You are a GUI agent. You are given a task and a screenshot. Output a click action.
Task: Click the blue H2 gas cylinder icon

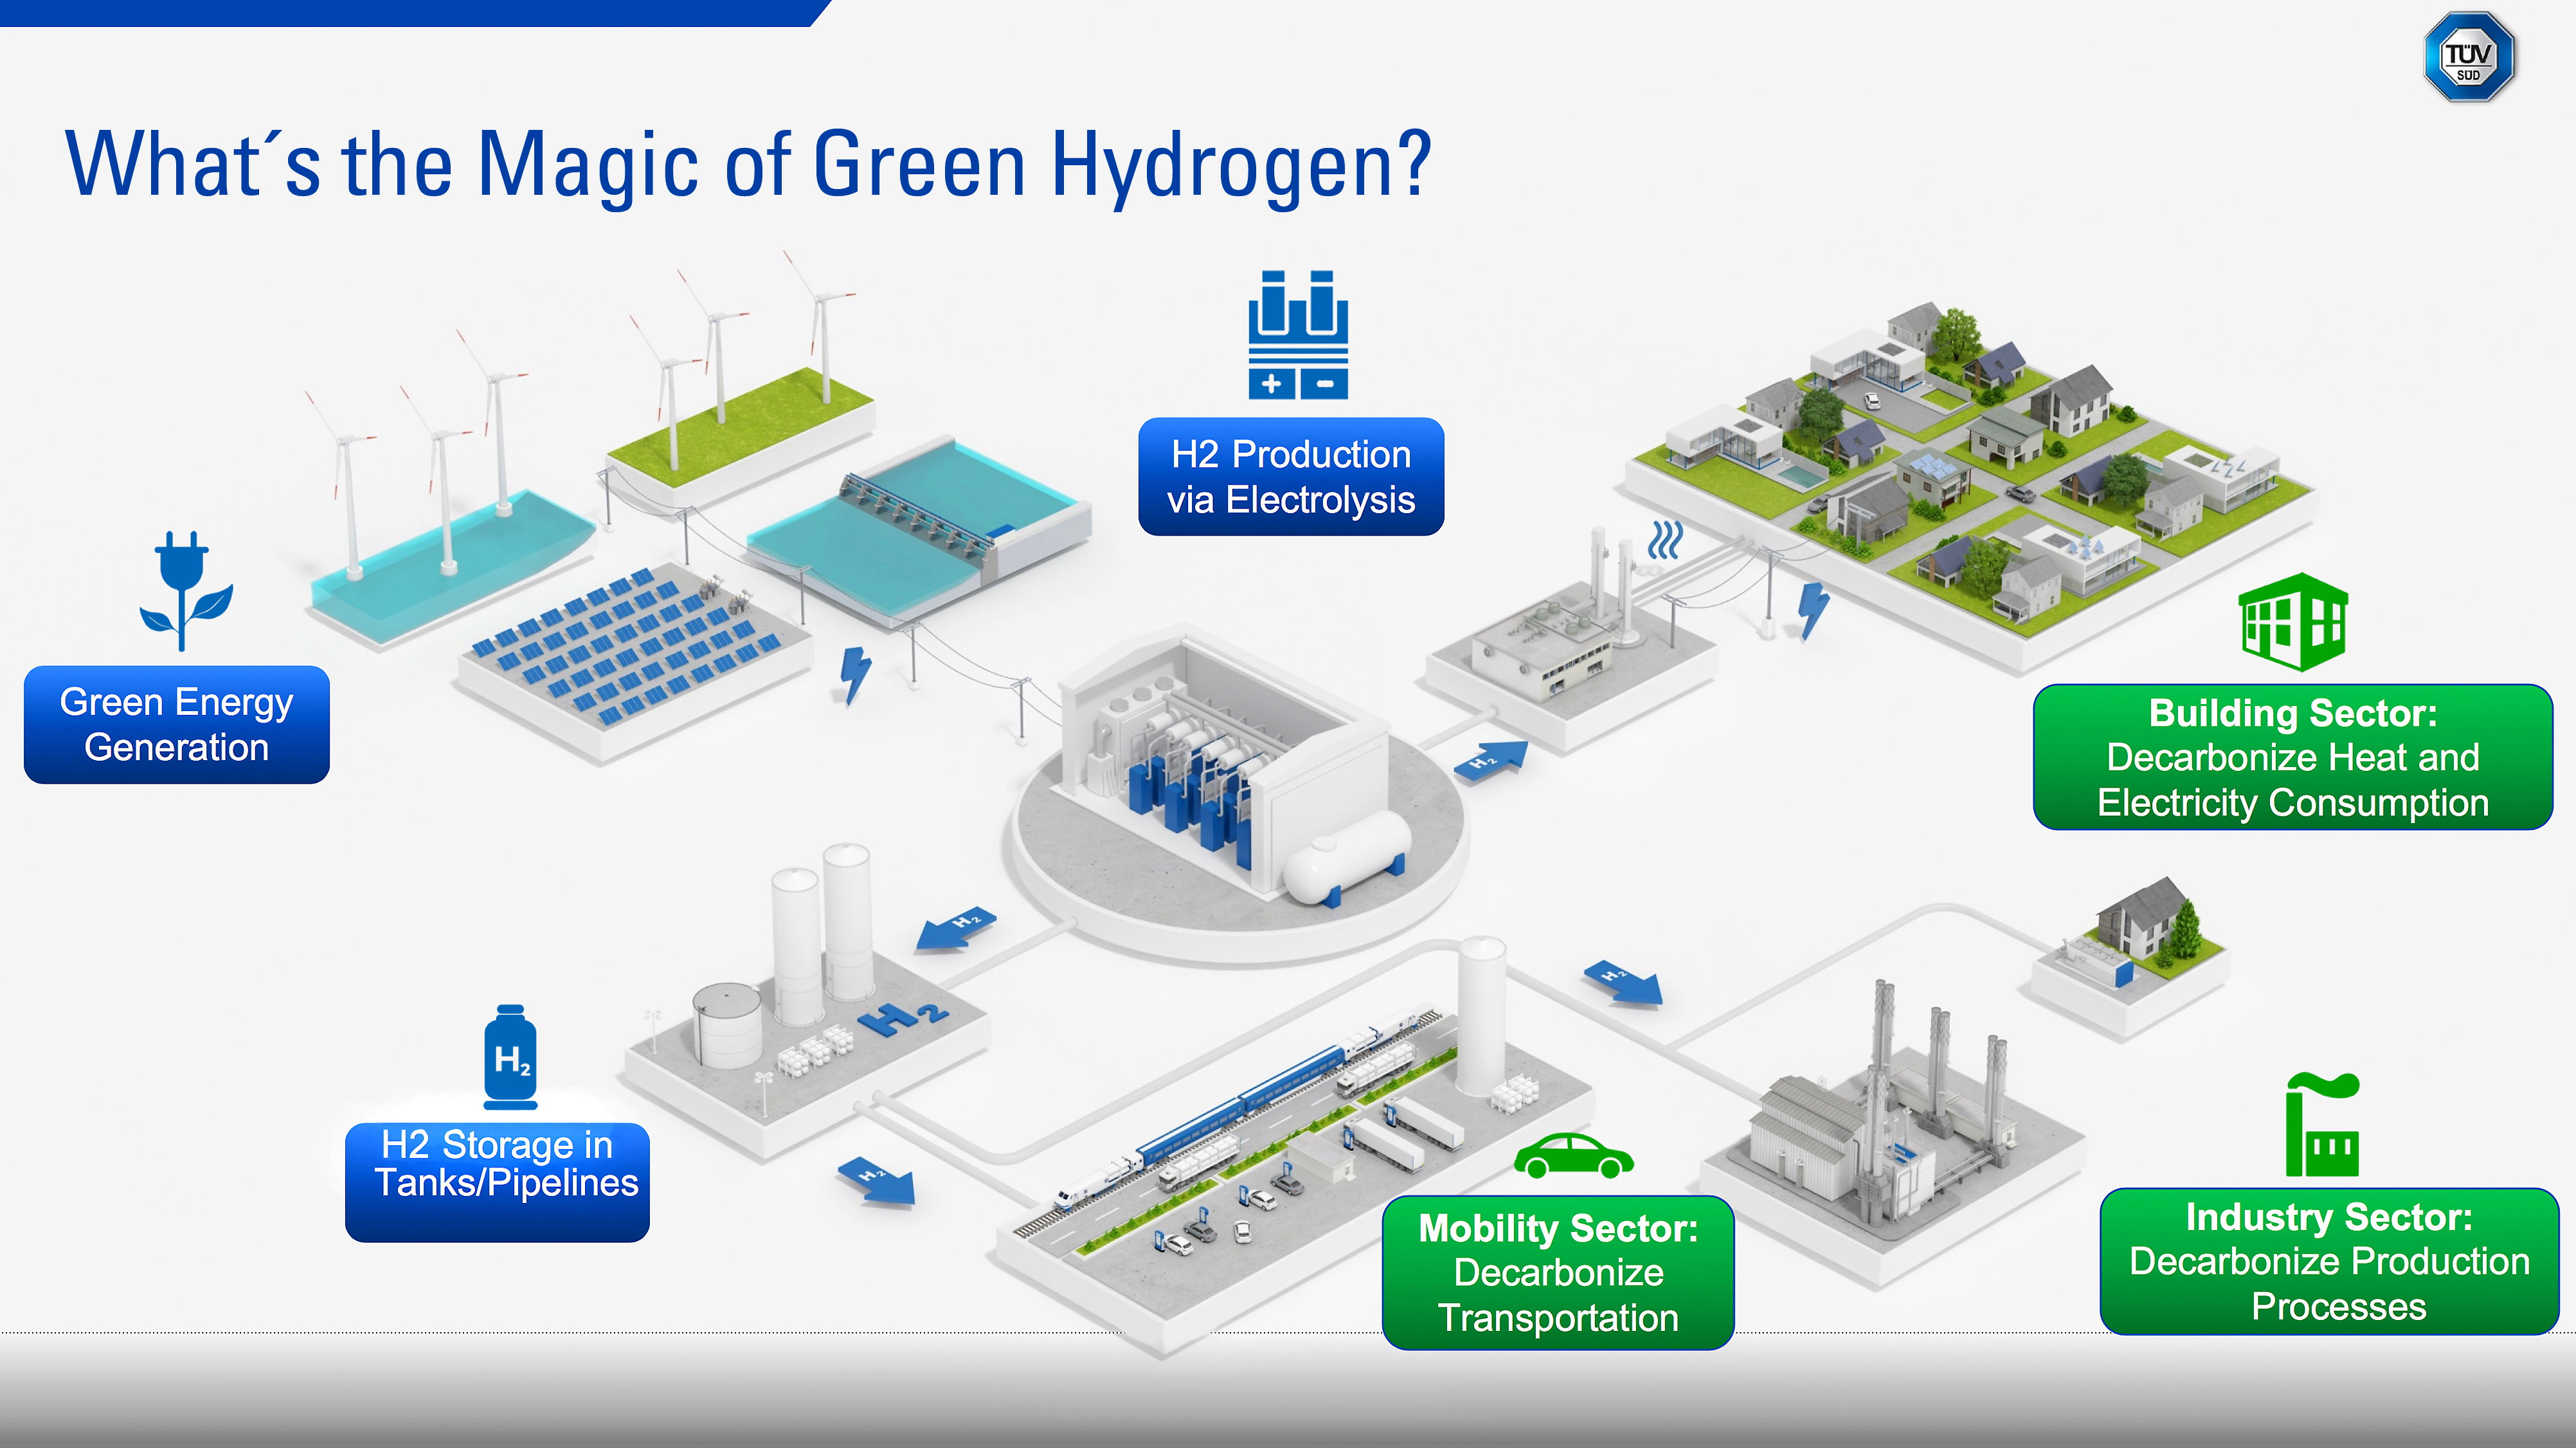(x=510, y=1058)
